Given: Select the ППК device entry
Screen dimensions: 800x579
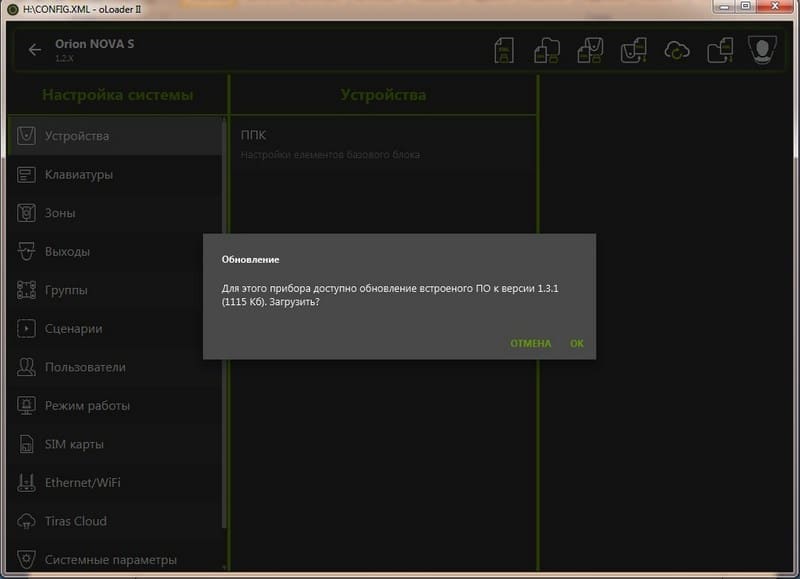Looking at the screenshot, I should point(383,144).
